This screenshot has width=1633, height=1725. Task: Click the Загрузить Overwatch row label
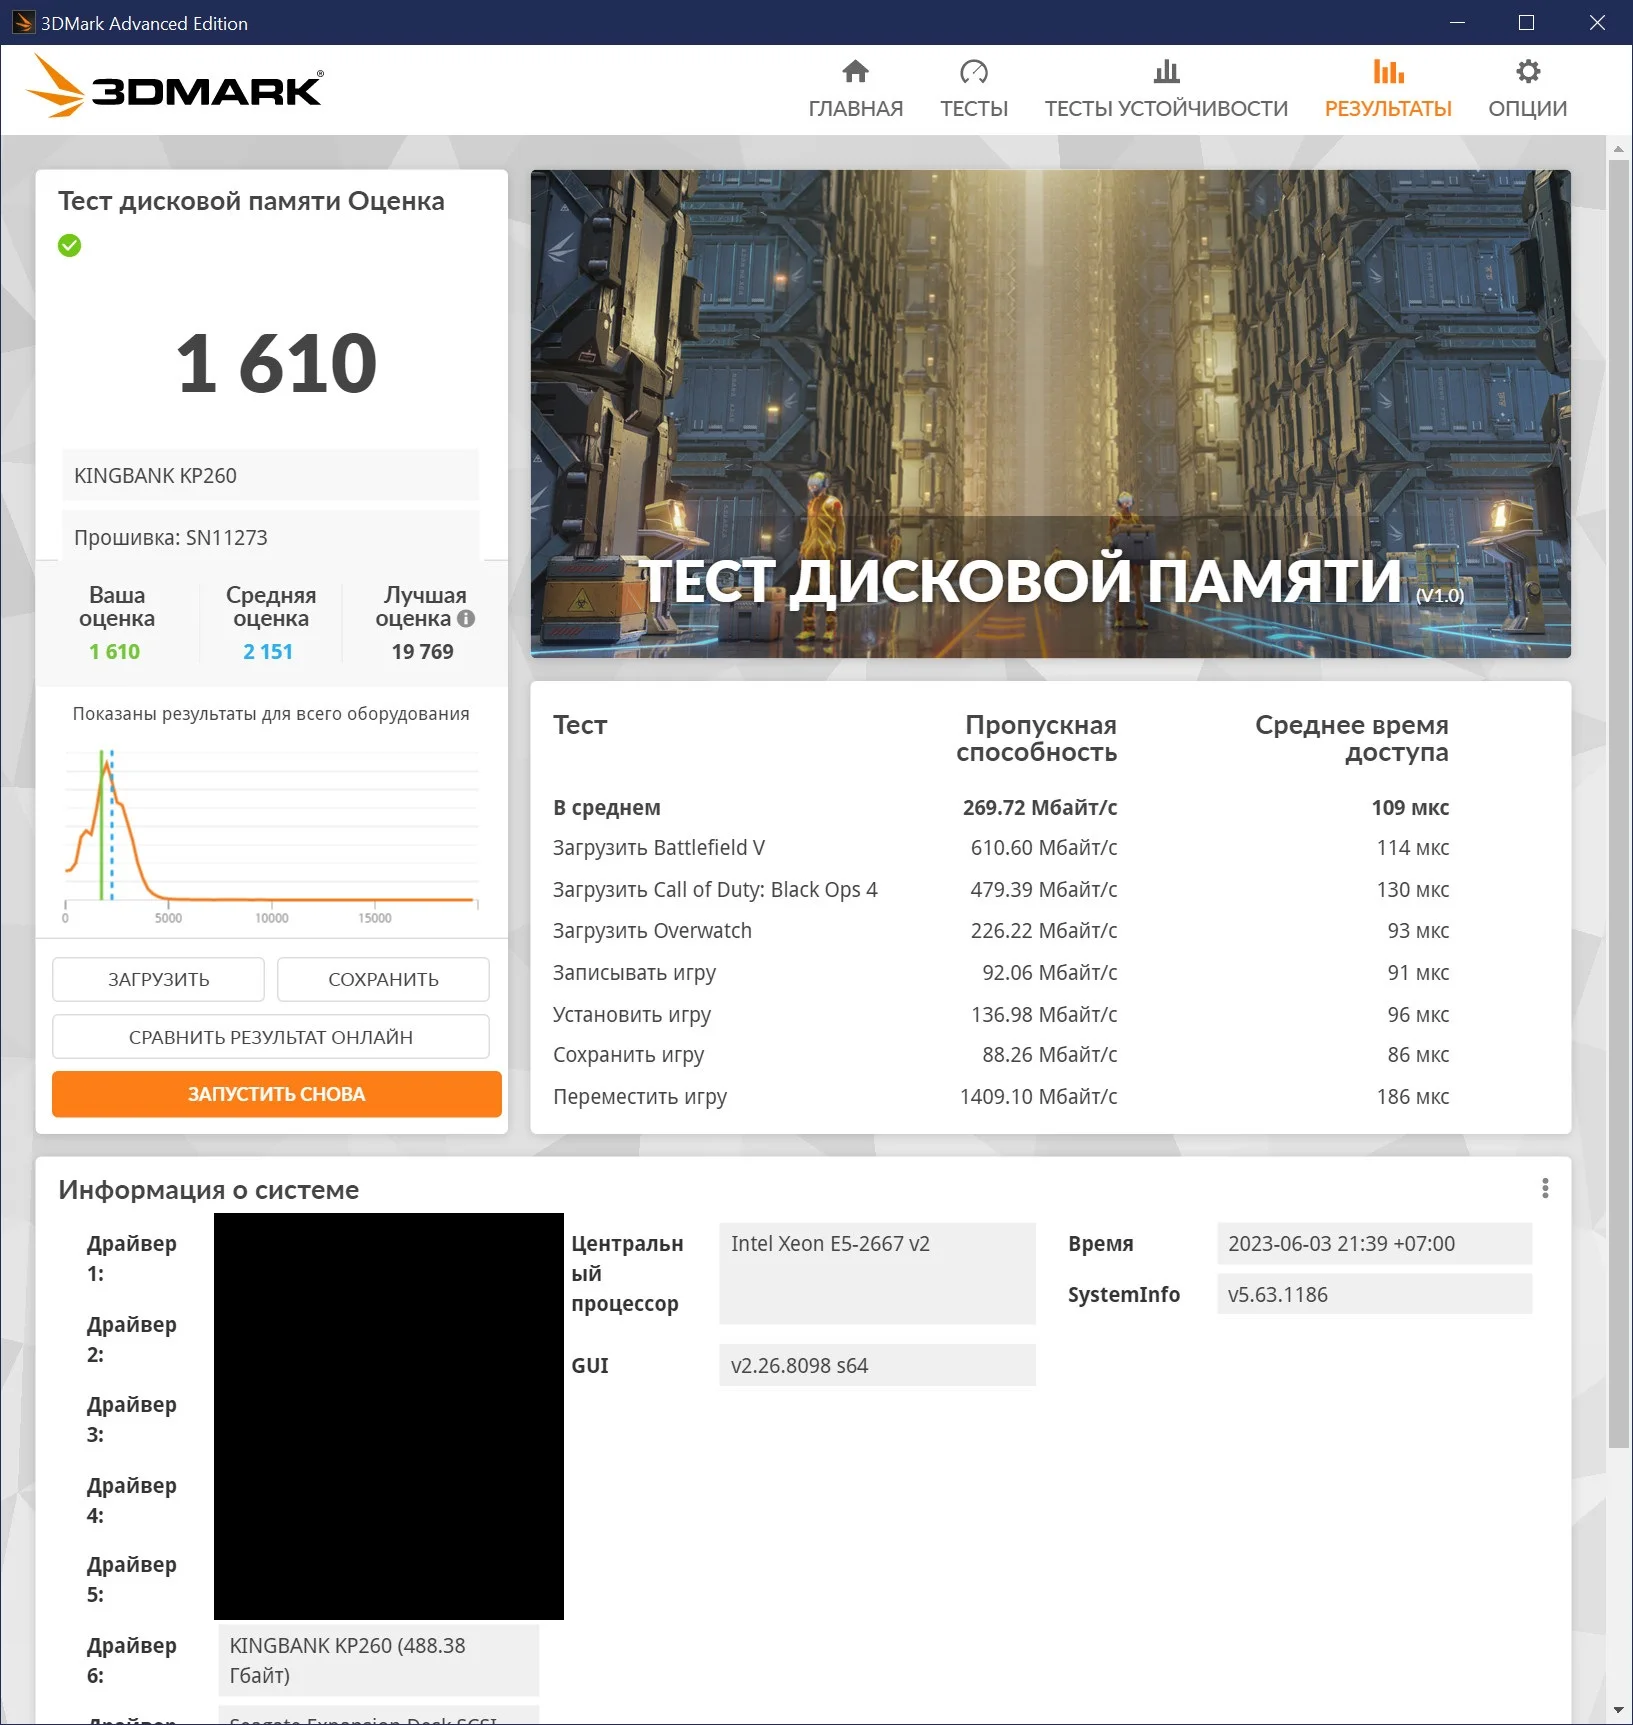tap(652, 931)
